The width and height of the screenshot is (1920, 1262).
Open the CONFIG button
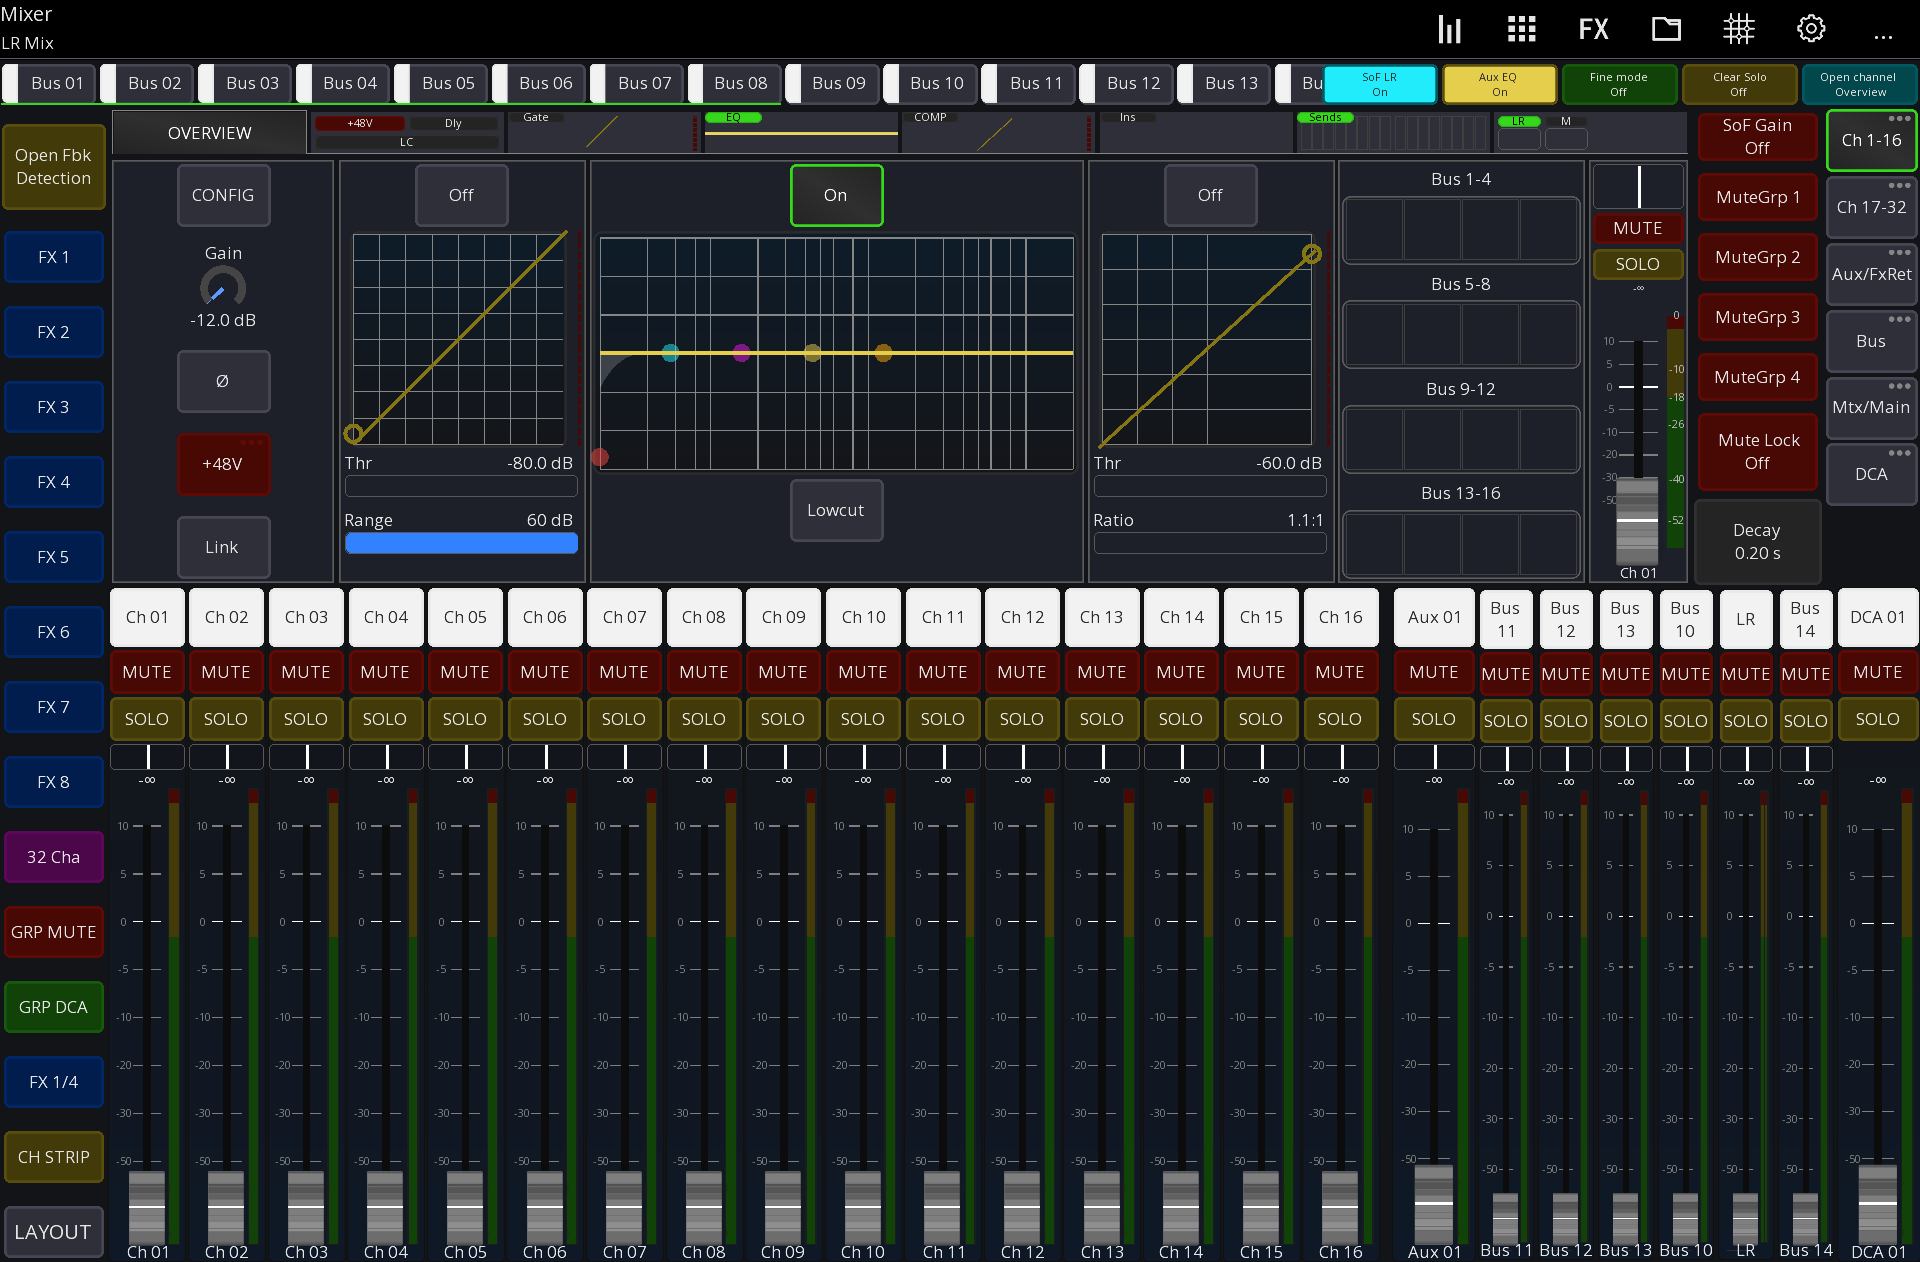coord(223,195)
